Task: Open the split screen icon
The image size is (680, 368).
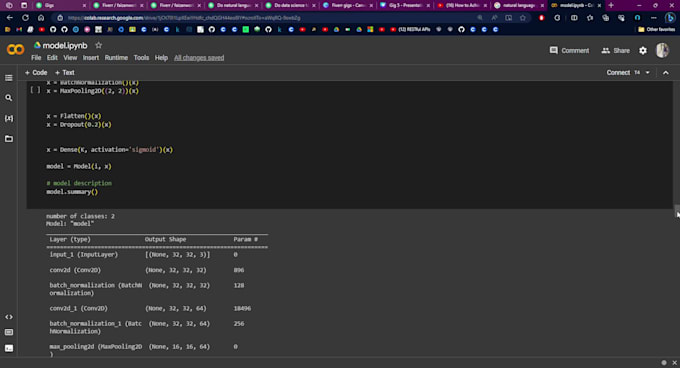Action: pos(574,18)
